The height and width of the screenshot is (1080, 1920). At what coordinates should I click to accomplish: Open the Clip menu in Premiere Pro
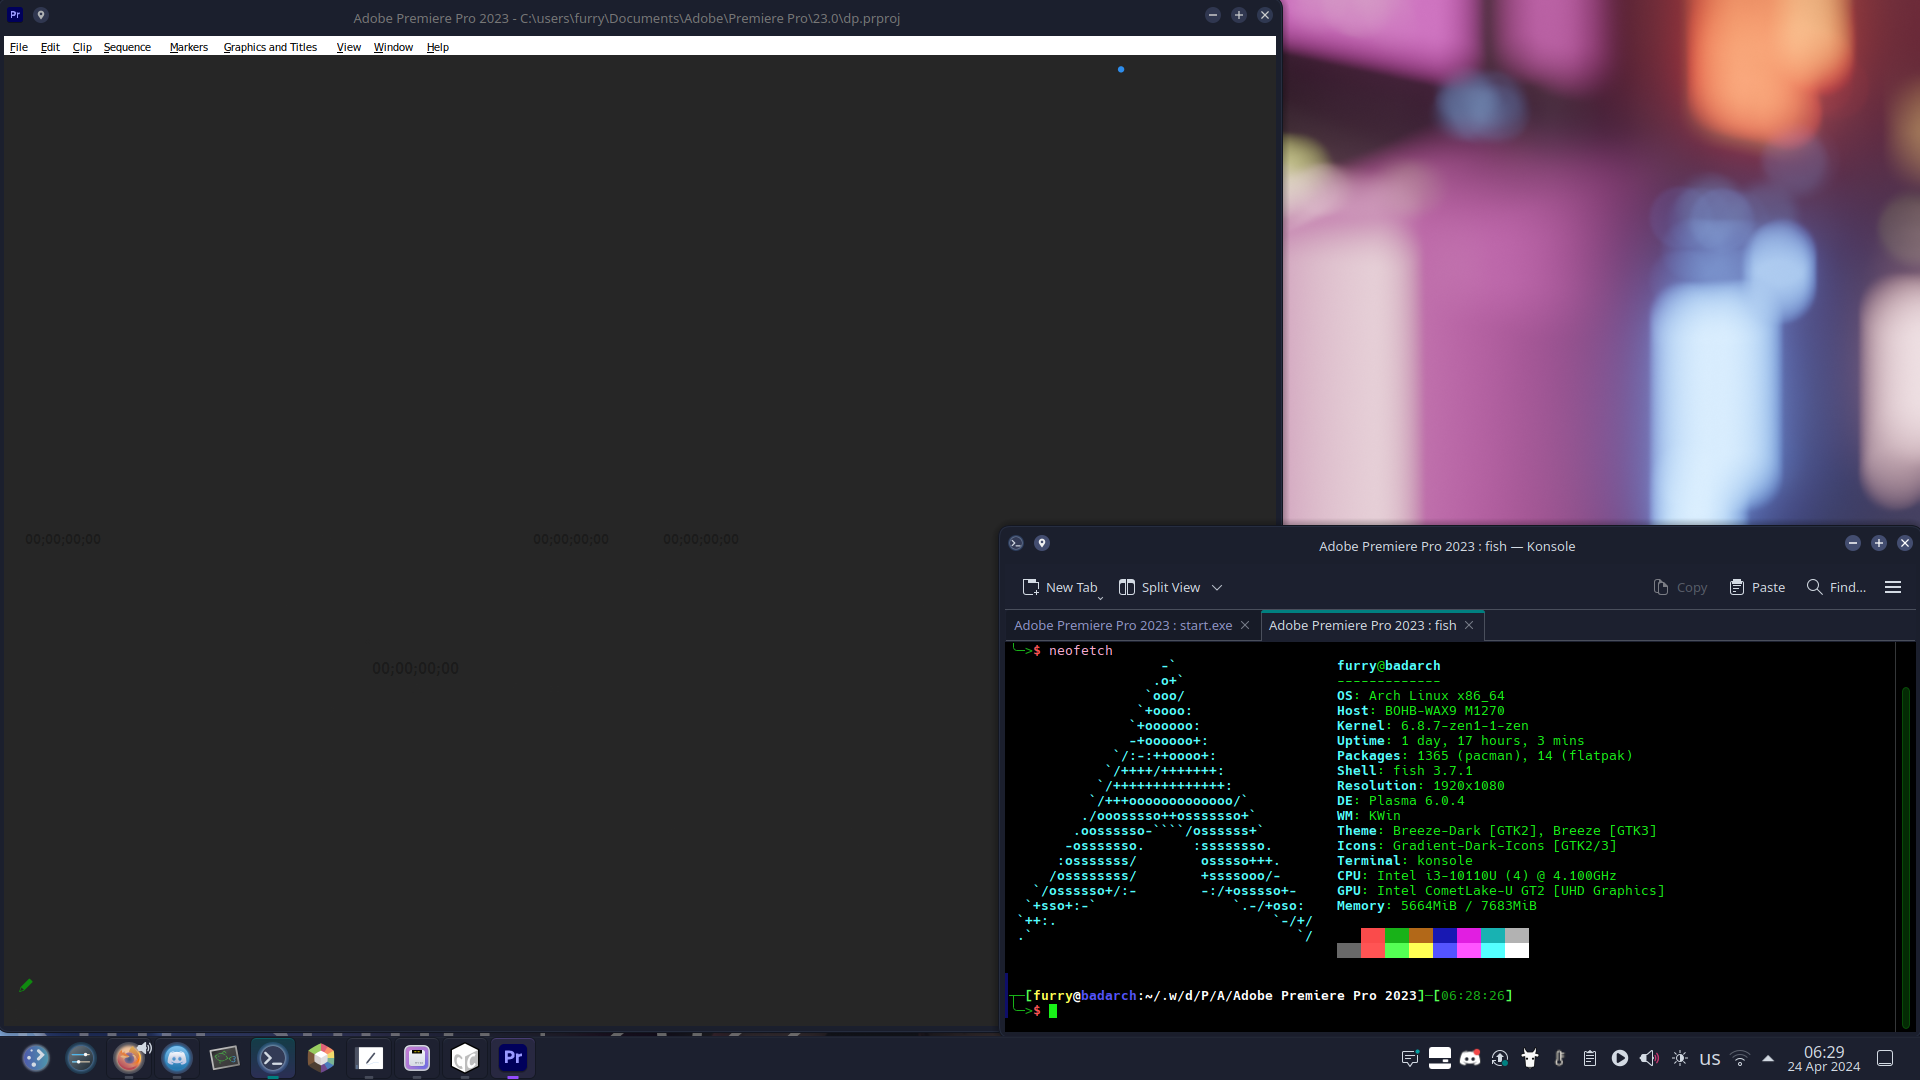click(82, 47)
